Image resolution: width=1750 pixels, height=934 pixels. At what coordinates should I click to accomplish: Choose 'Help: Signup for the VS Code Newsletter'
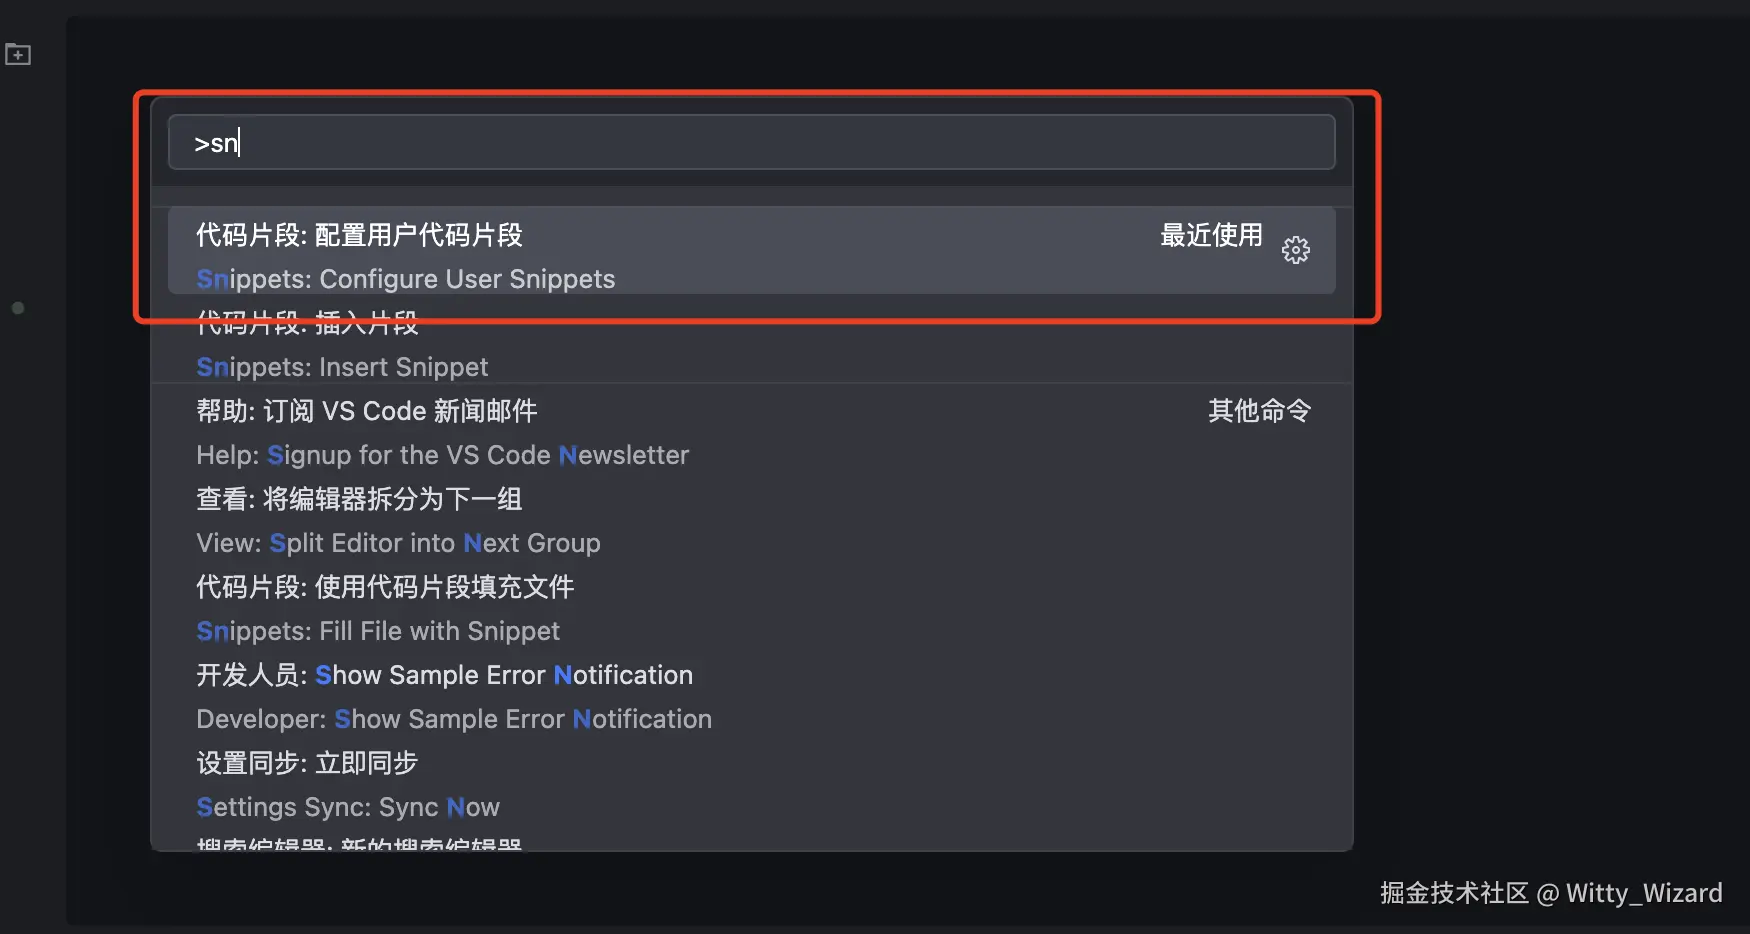pyautogui.click(x=442, y=455)
